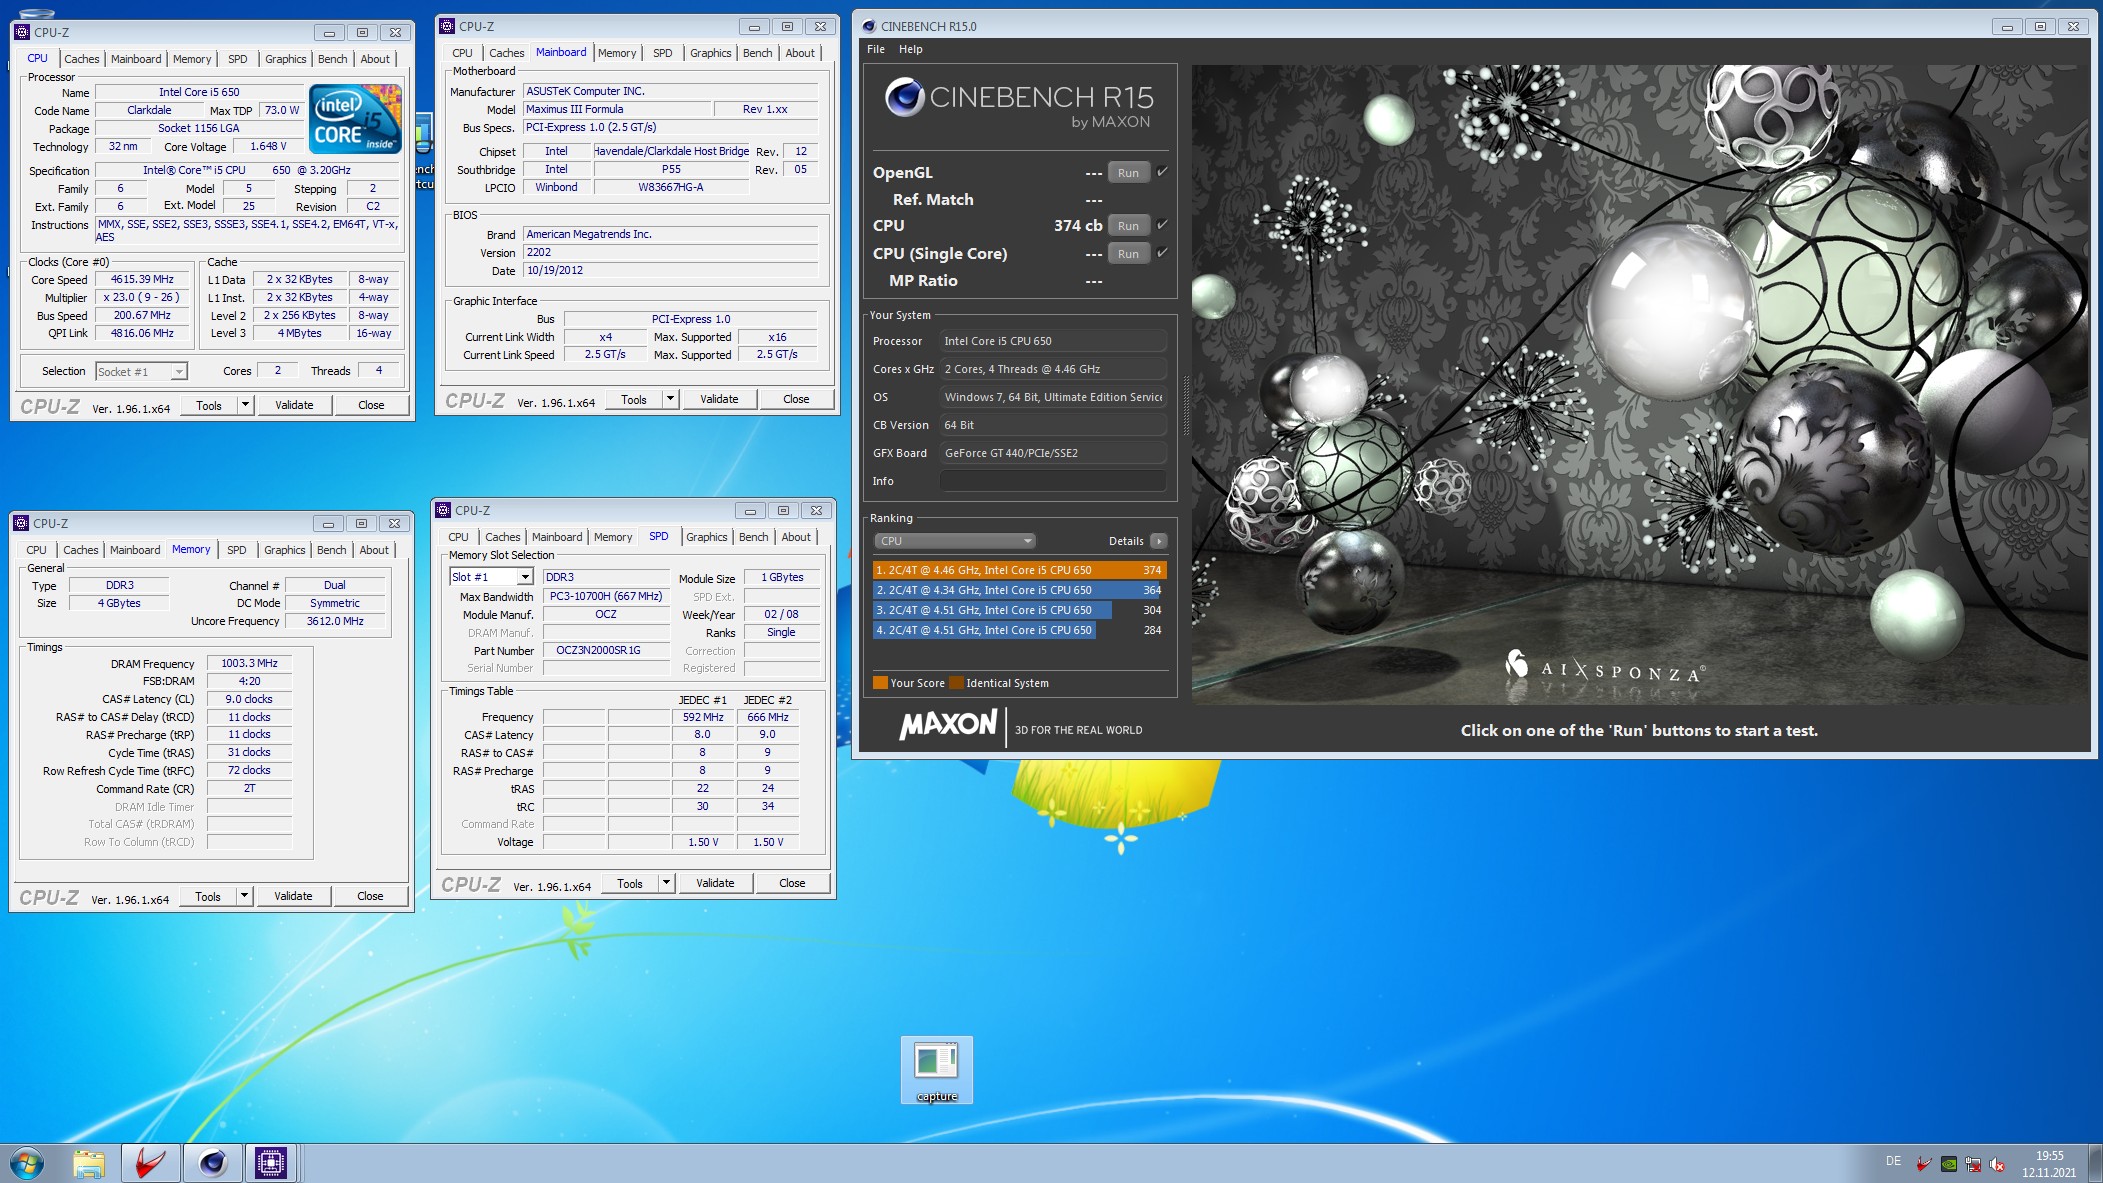The width and height of the screenshot is (2103, 1183).
Task: Open the Ranking CPU dropdown in Cinebench
Action: click(x=954, y=541)
